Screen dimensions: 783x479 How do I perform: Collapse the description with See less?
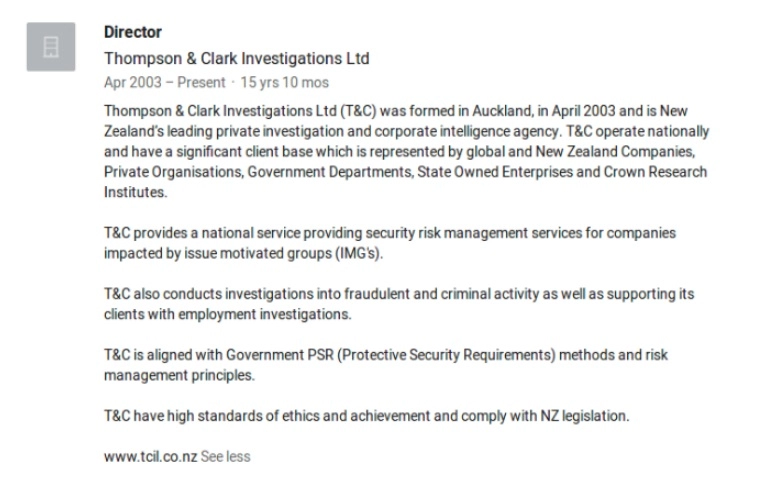coord(226,456)
